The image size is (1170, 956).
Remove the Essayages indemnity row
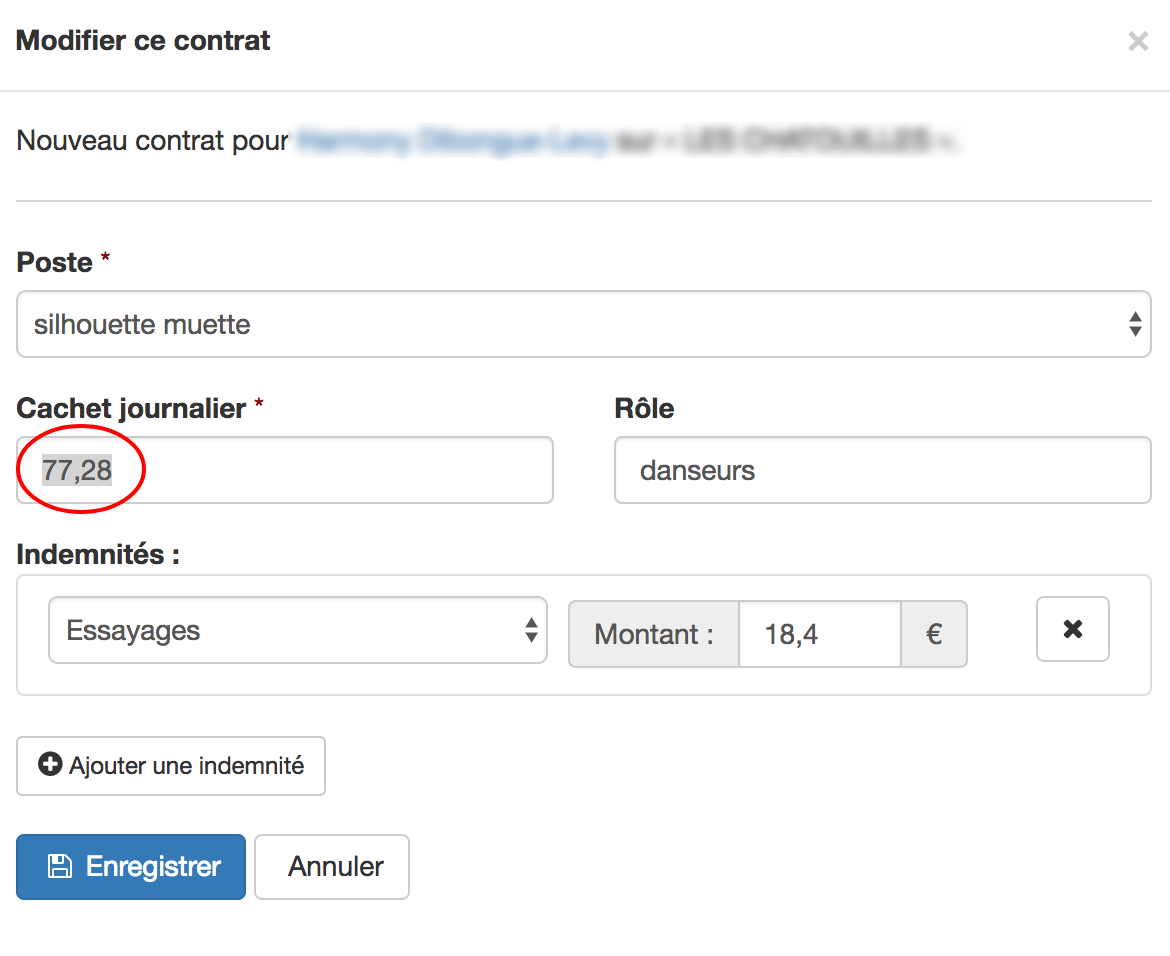[x=1072, y=629]
